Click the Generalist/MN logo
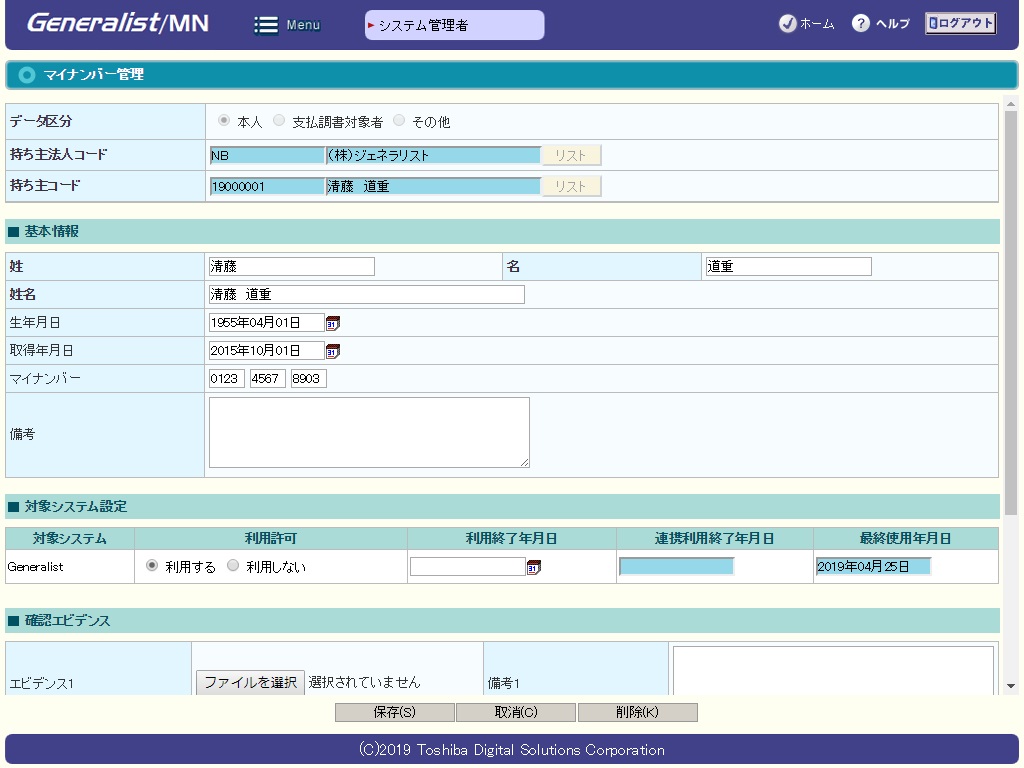The height and width of the screenshot is (768, 1024). pyautogui.click(x=117, y=23)
